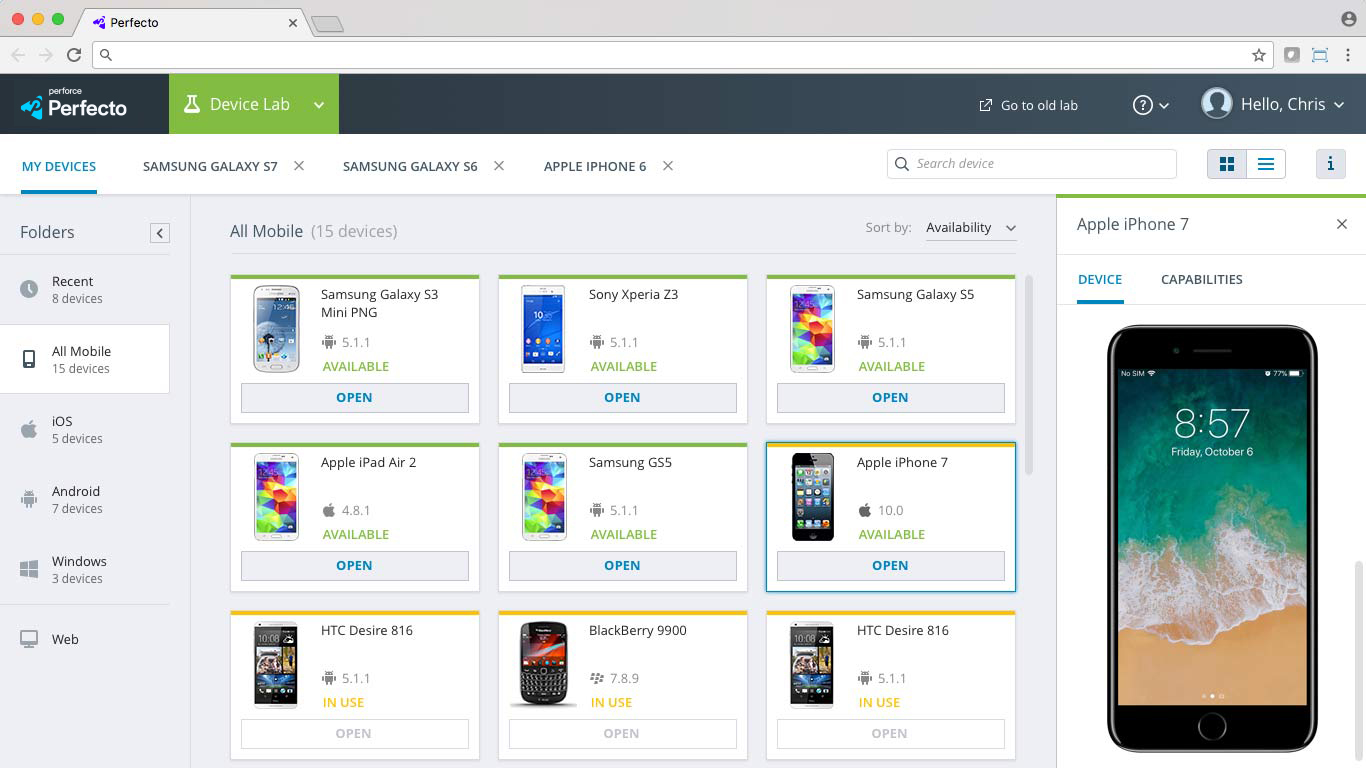Click the Hello, Chris user avatar

point(1216,104)
